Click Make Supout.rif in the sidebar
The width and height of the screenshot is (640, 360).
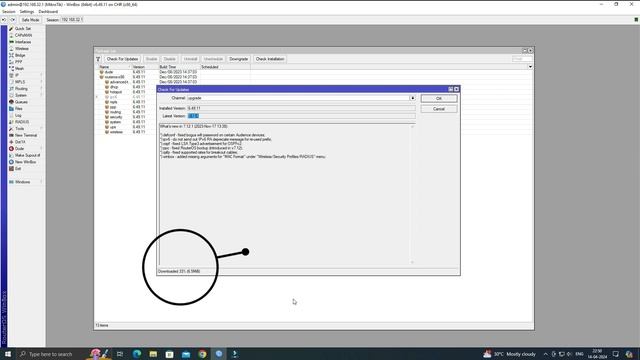pos(27,155)
